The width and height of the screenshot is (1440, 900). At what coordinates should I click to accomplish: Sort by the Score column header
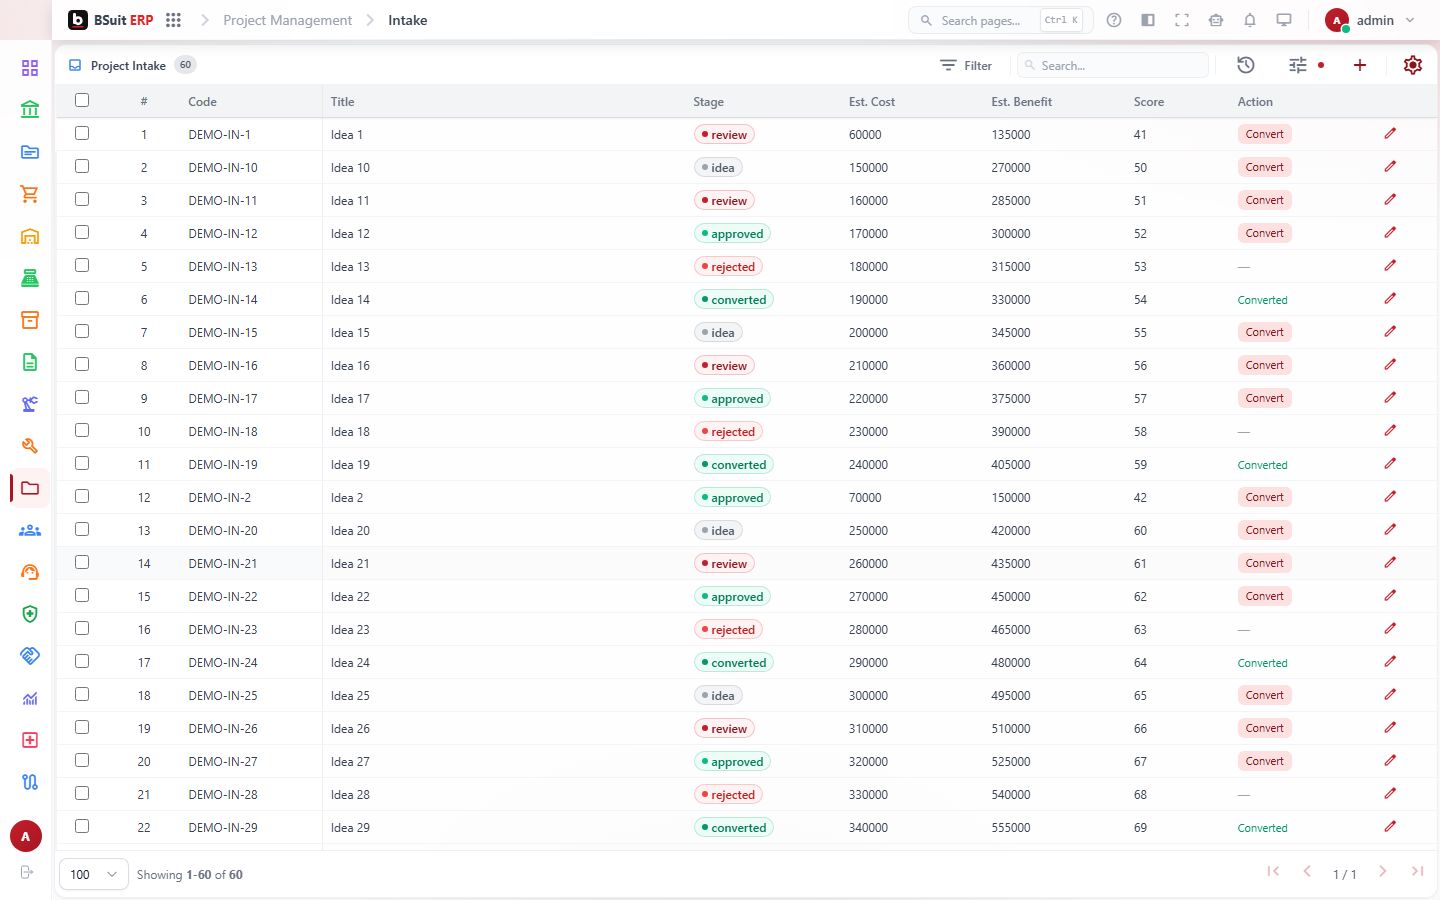coord(1149,101)
